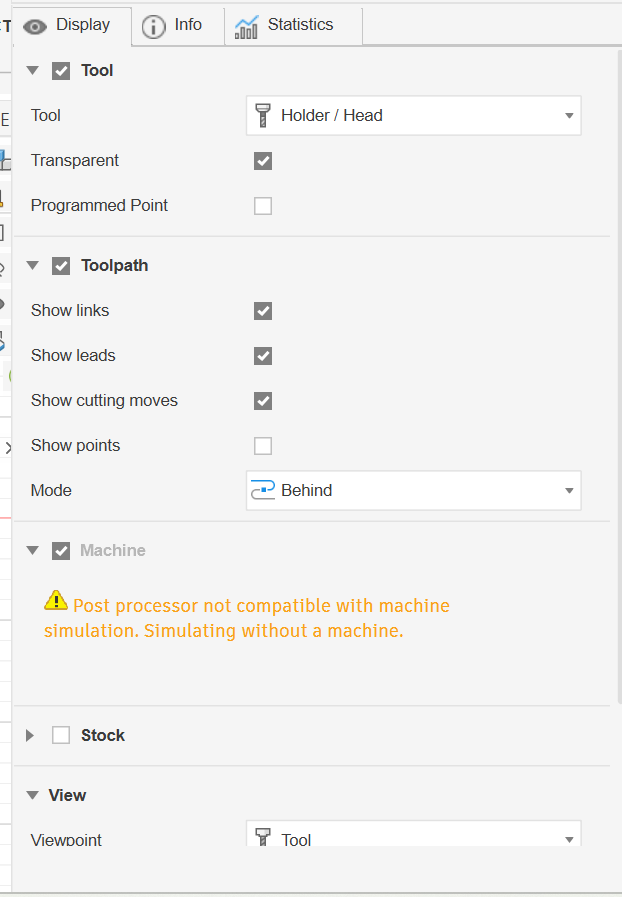The width and height of the screenshot is (622, 897).
Task: Click the Display tab eye icon
Action: 36,26
